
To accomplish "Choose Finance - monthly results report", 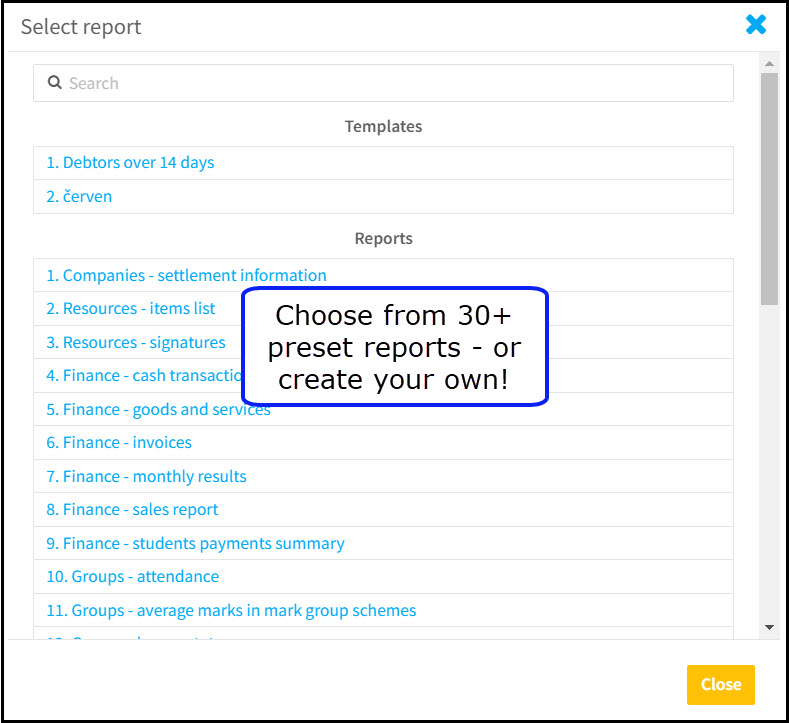I will click(x=146, y=476).
